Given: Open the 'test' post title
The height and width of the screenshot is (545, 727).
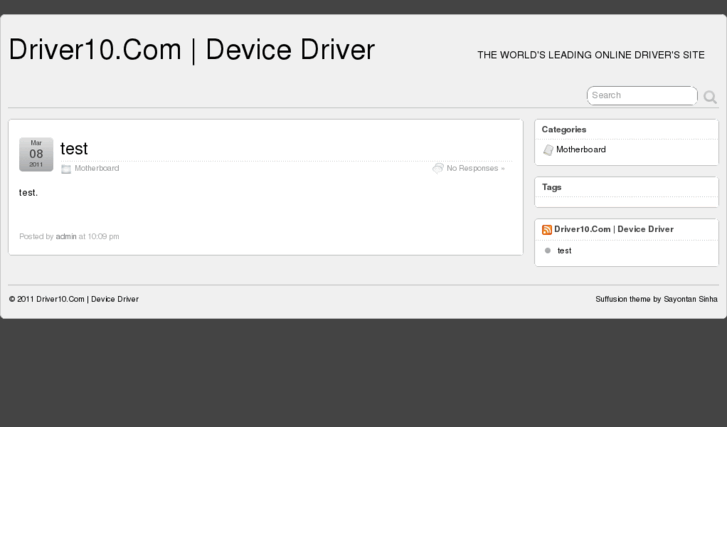Looking at the screenshot, I should click(74, 148).
